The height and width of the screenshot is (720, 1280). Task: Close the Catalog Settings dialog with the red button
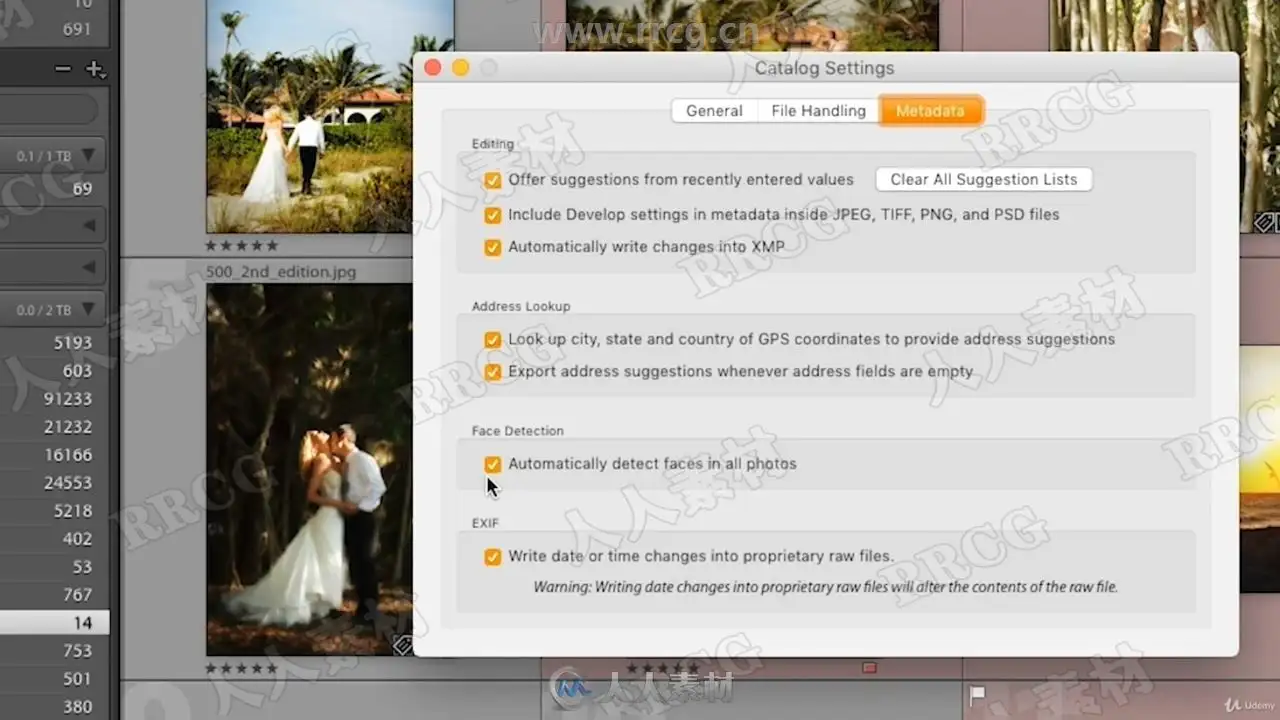[433, 68]
